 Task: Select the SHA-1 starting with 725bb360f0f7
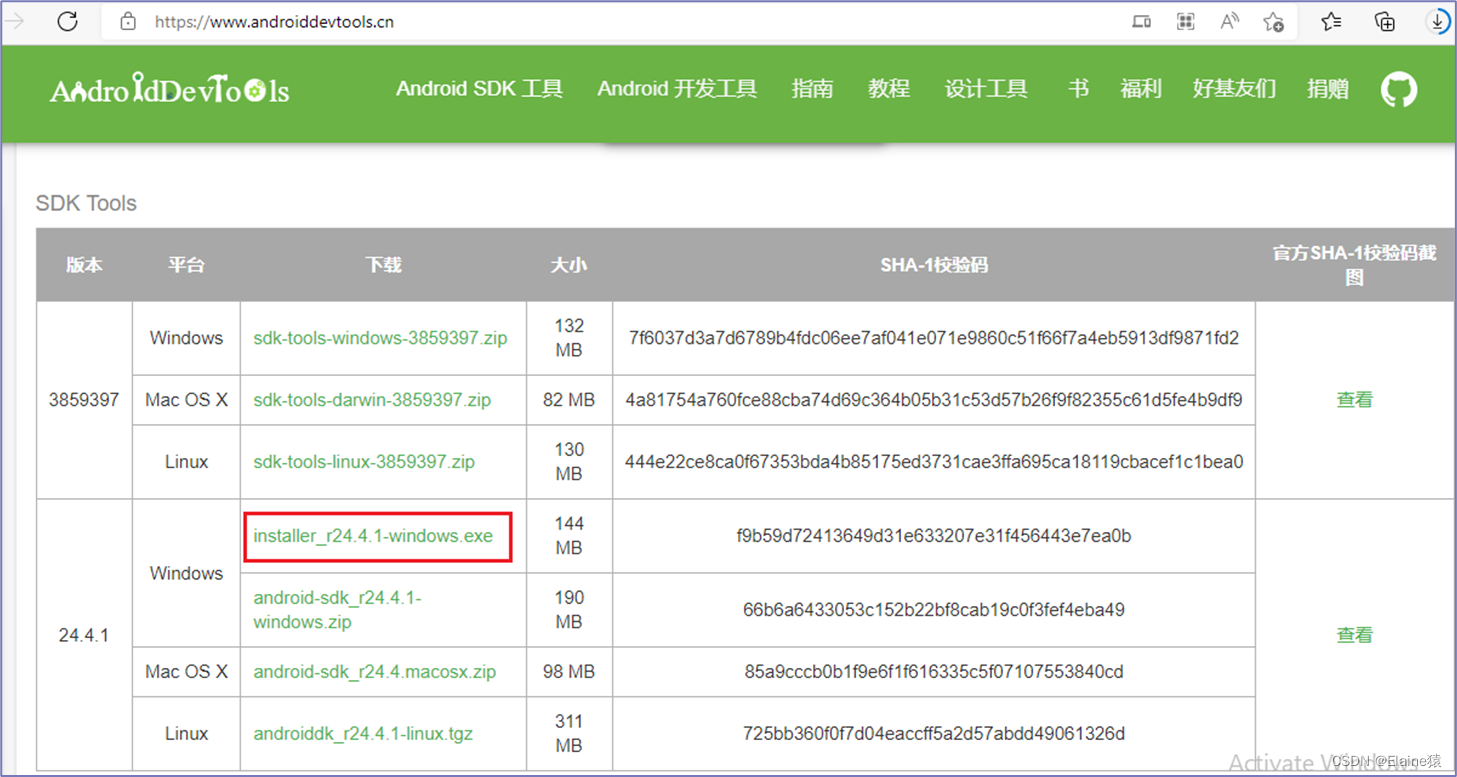[x=934, y=734]
